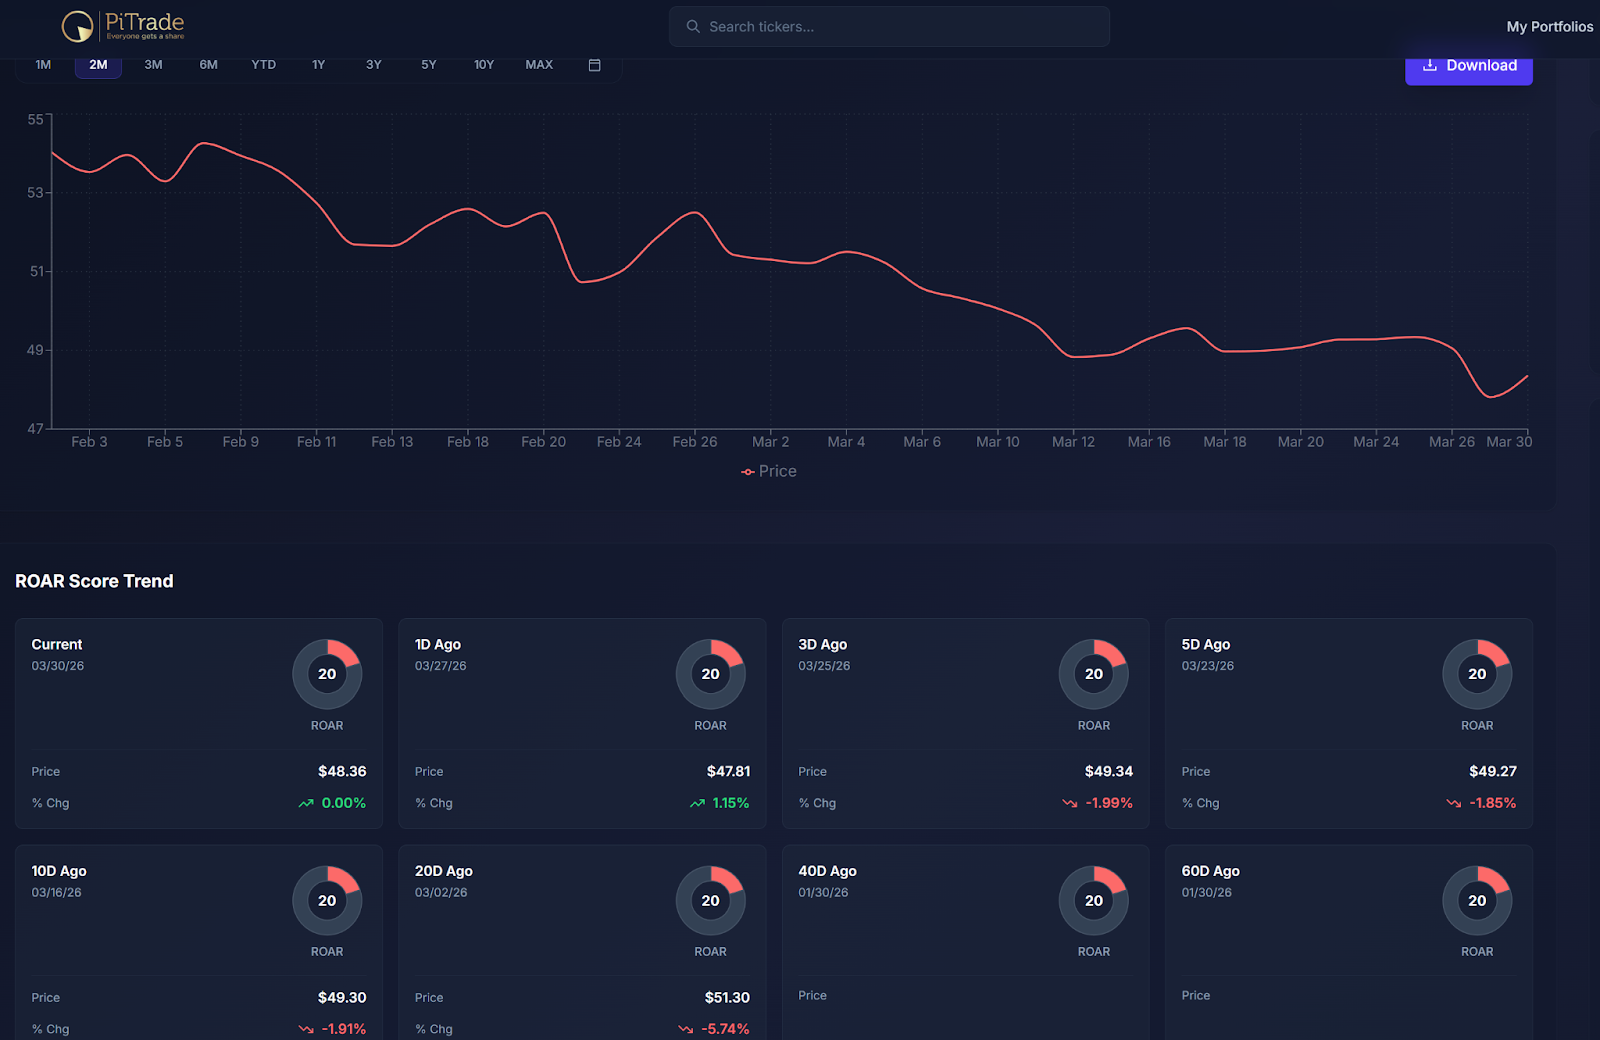Screen dimensions: 1600x1040
Task: Click the green up-trend arrow beside 0.00%
Action: coord(306,803)
